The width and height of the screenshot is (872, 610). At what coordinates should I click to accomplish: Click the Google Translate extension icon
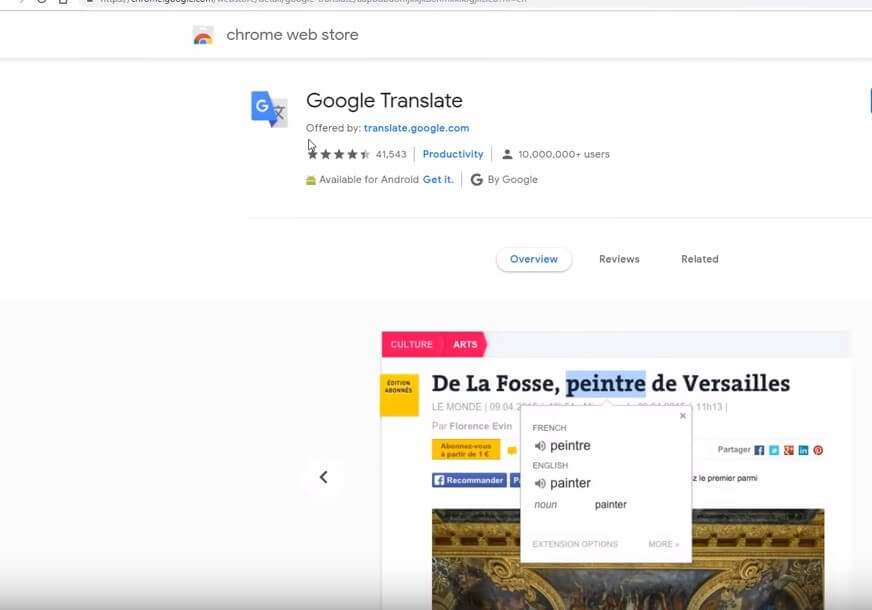[x=269, y=109]
